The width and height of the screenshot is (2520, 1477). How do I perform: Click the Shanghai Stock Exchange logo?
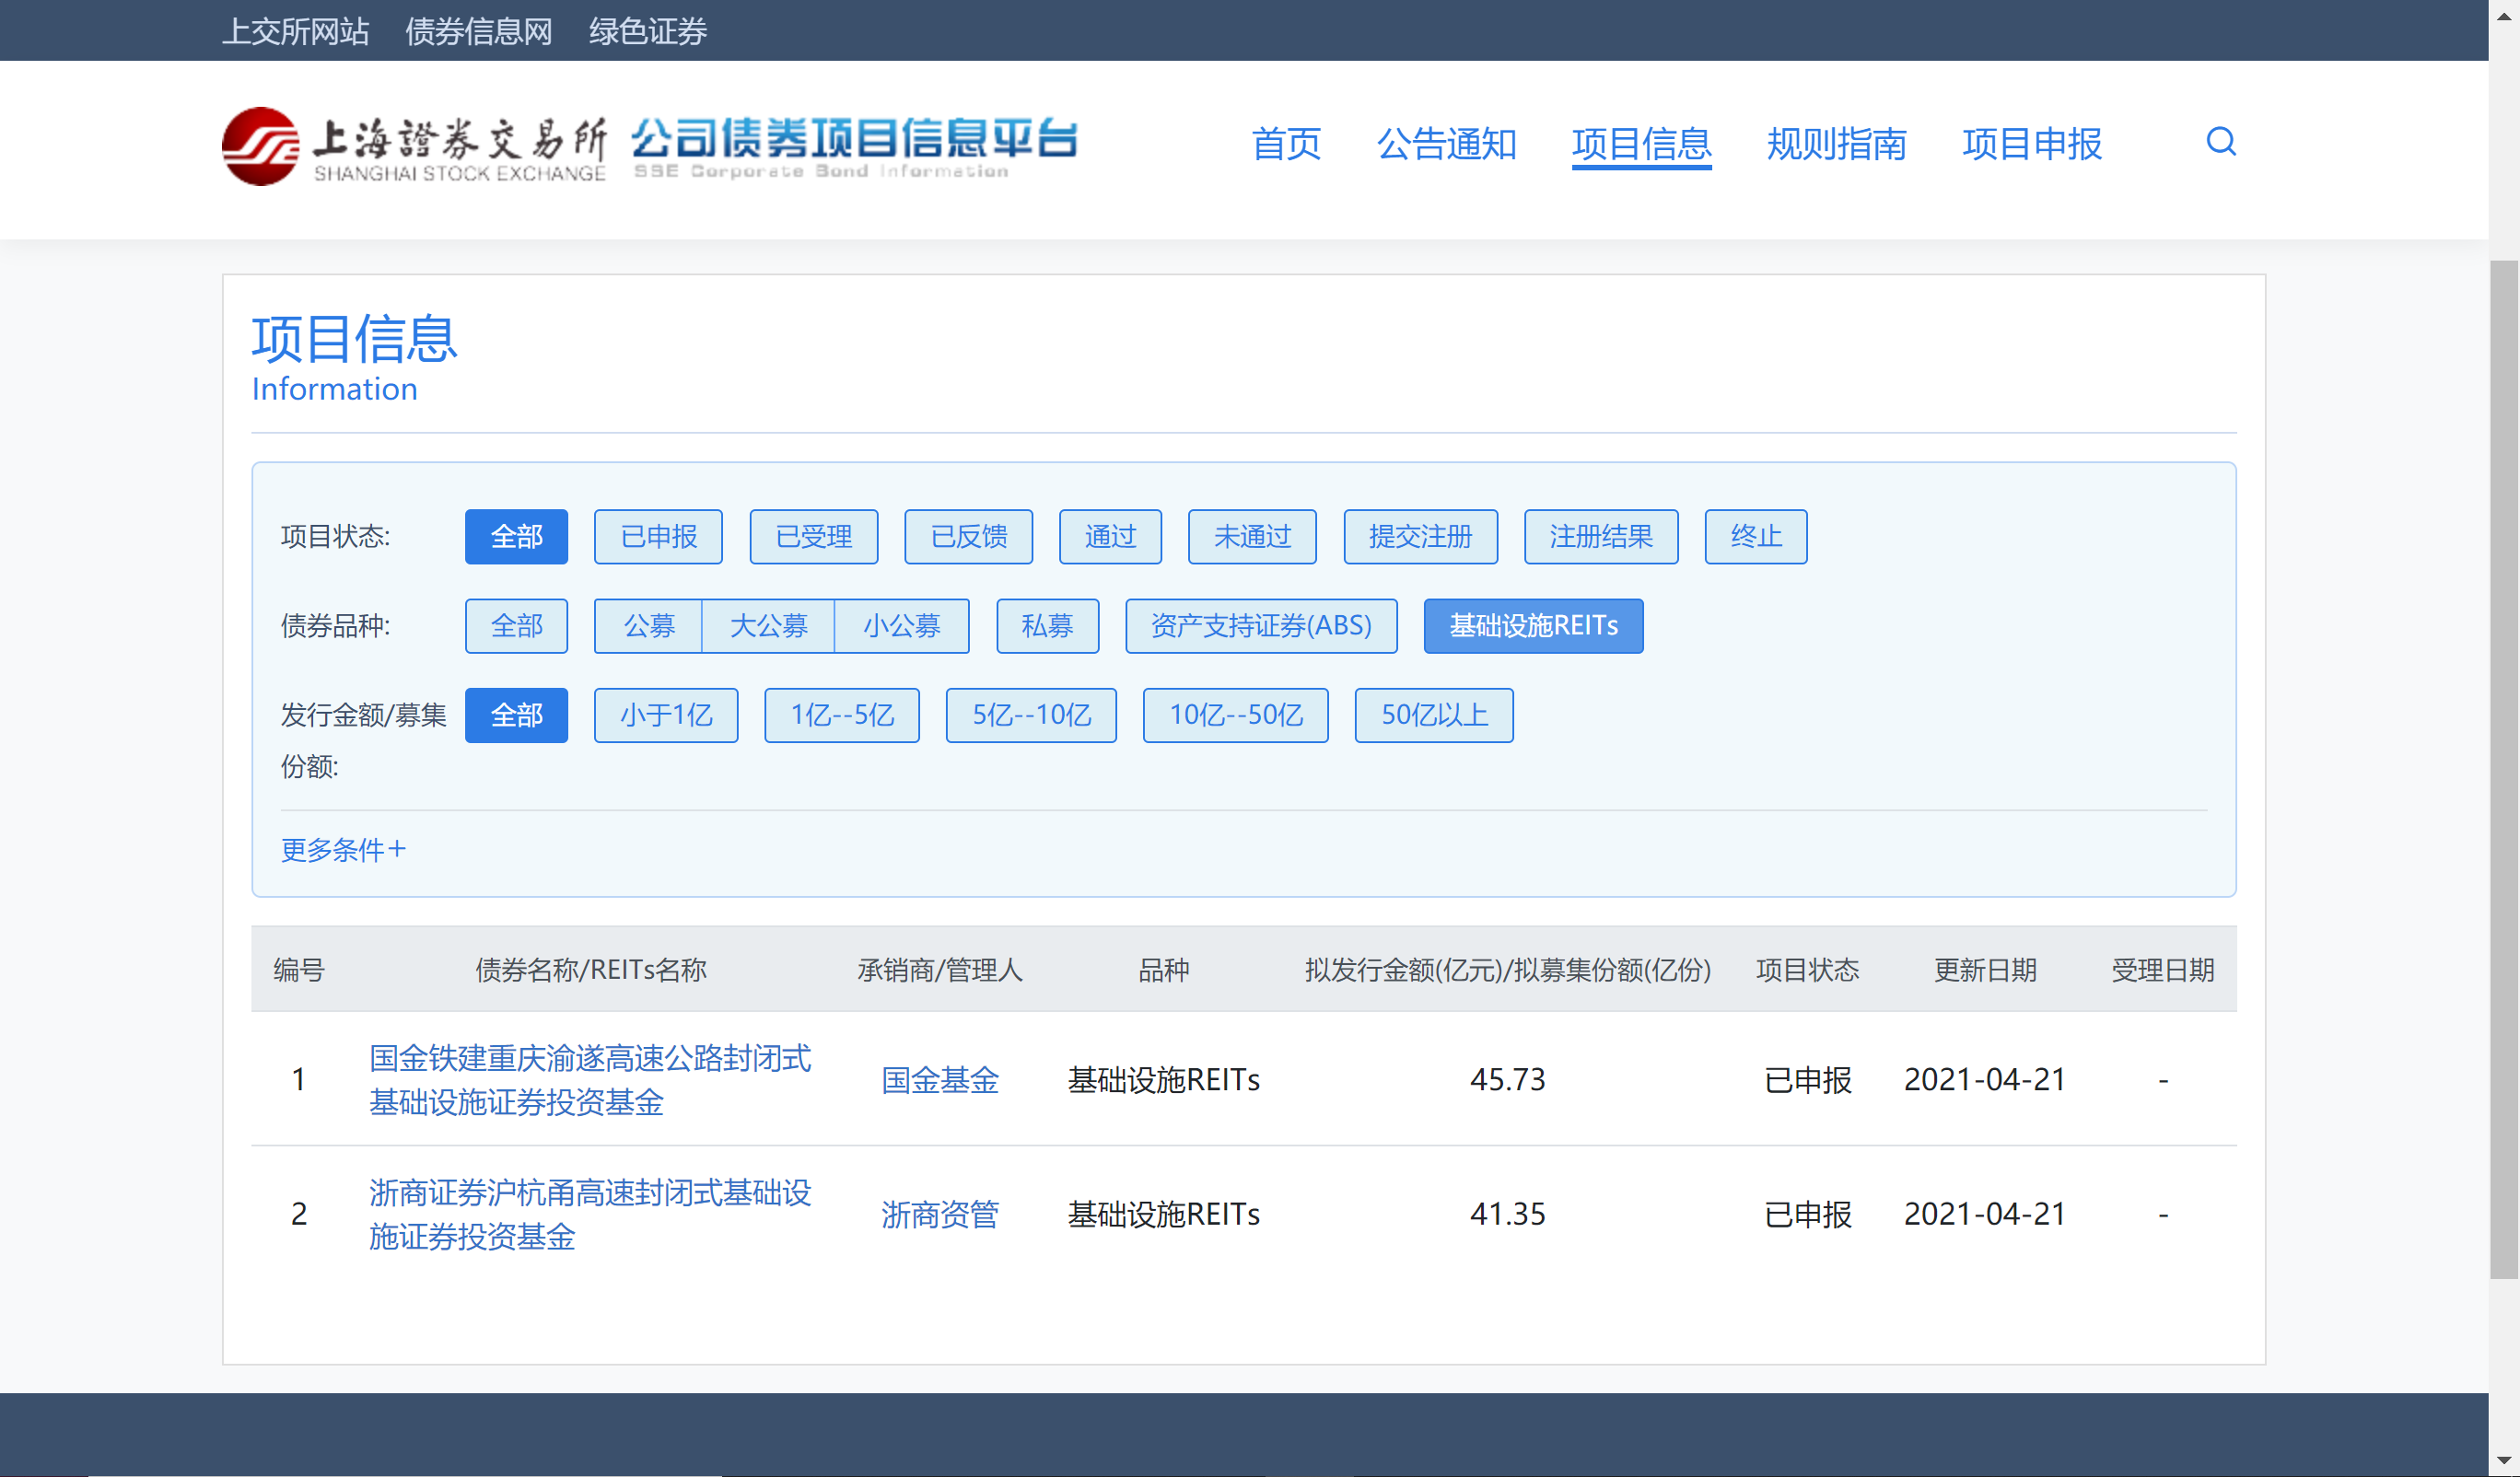click(413, 146)
